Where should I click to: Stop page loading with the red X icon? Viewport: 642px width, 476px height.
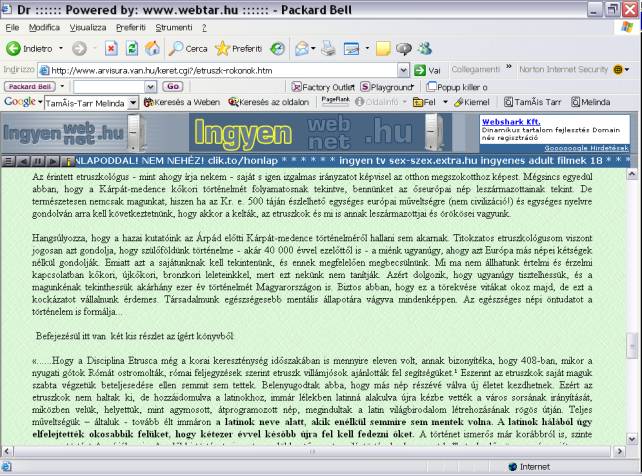pyautogui.click(x=111, y=48)
